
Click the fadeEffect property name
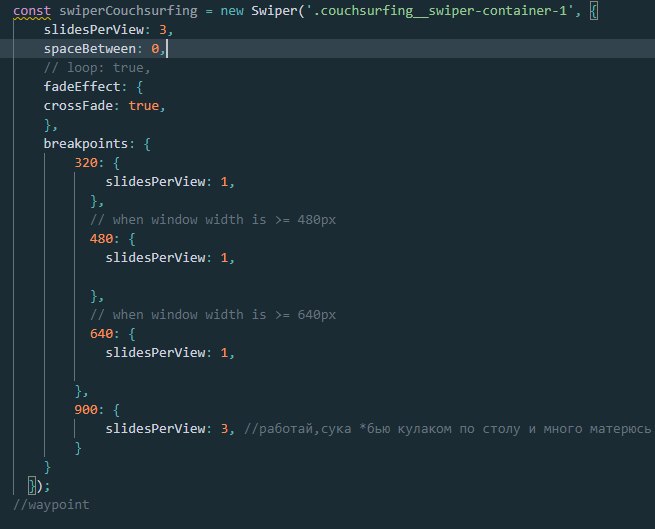tap(82, 87)
